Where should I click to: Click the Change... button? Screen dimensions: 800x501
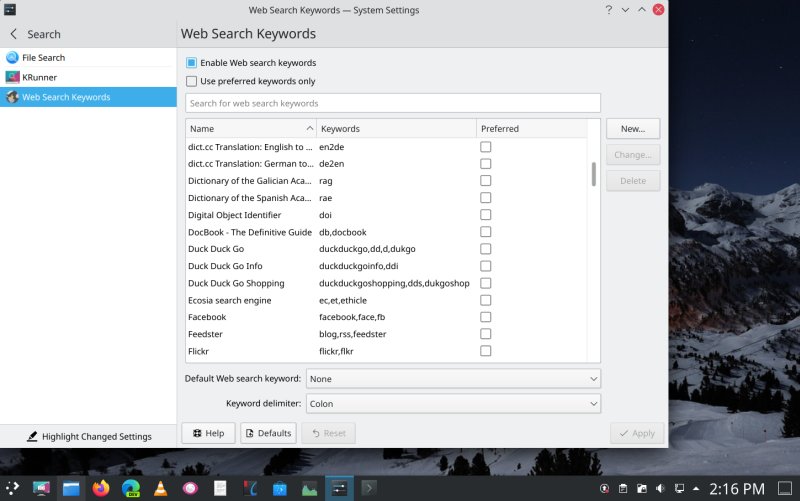(633, 155)
